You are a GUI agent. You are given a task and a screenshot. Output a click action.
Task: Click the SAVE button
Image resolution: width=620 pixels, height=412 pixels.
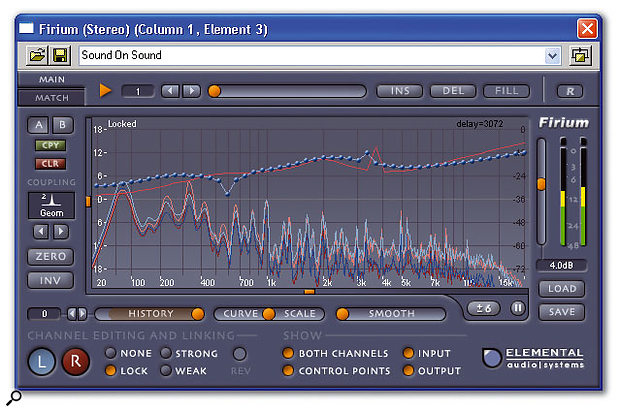click(561, 312)
